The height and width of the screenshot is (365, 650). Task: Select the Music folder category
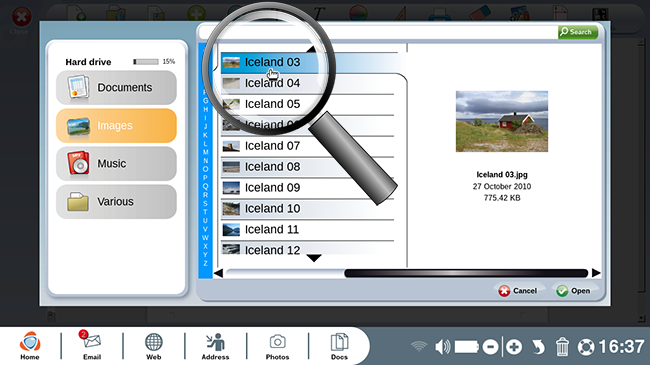click(116, 163)
